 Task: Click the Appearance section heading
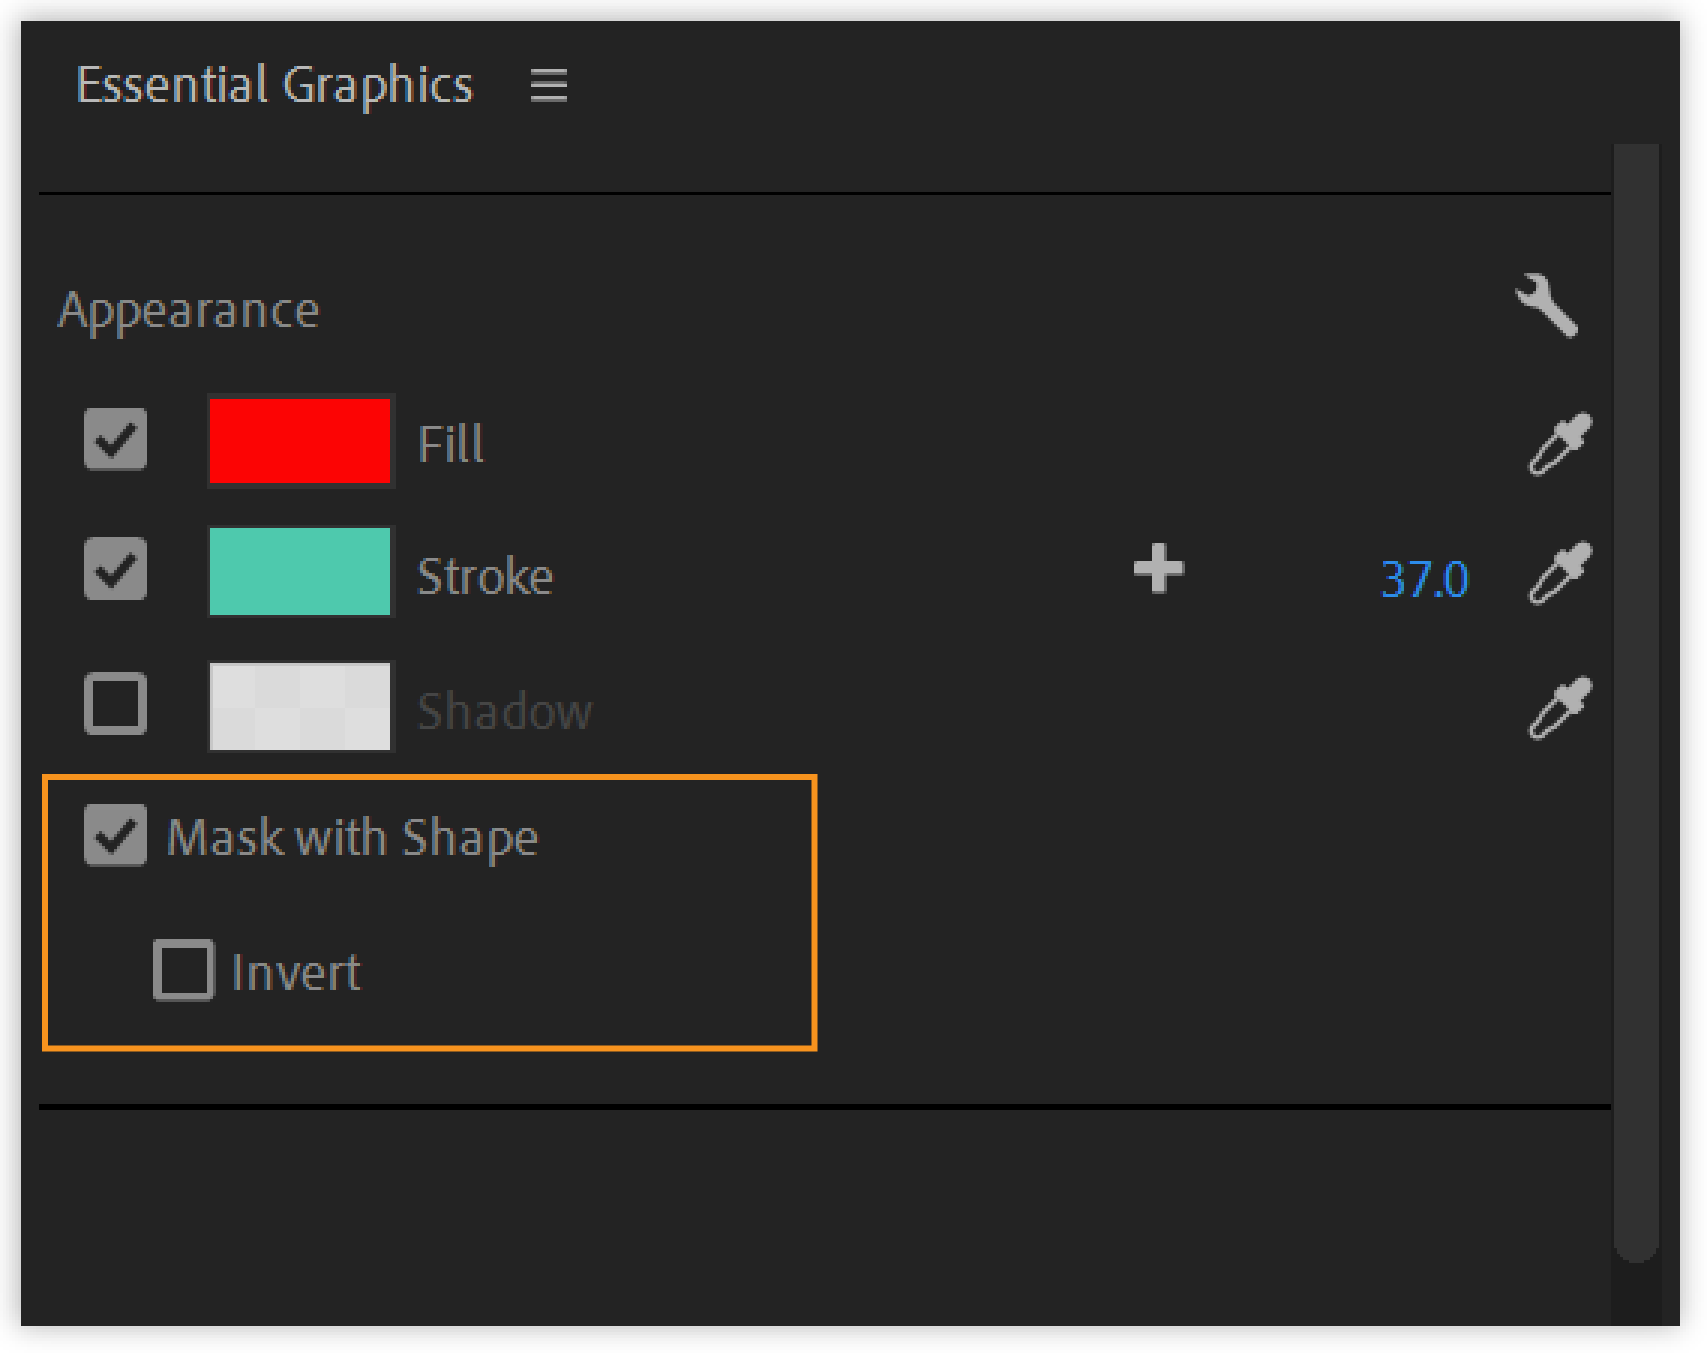[190, 310]
